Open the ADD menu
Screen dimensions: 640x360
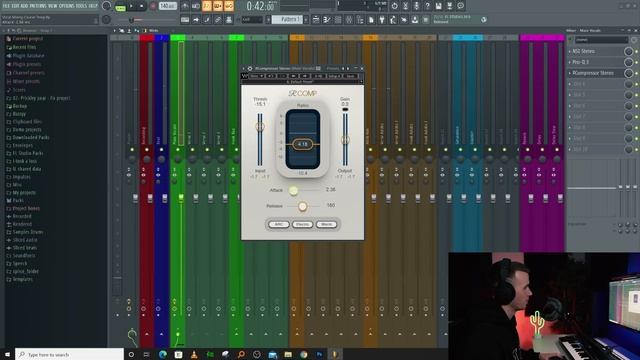coord(24,6)
